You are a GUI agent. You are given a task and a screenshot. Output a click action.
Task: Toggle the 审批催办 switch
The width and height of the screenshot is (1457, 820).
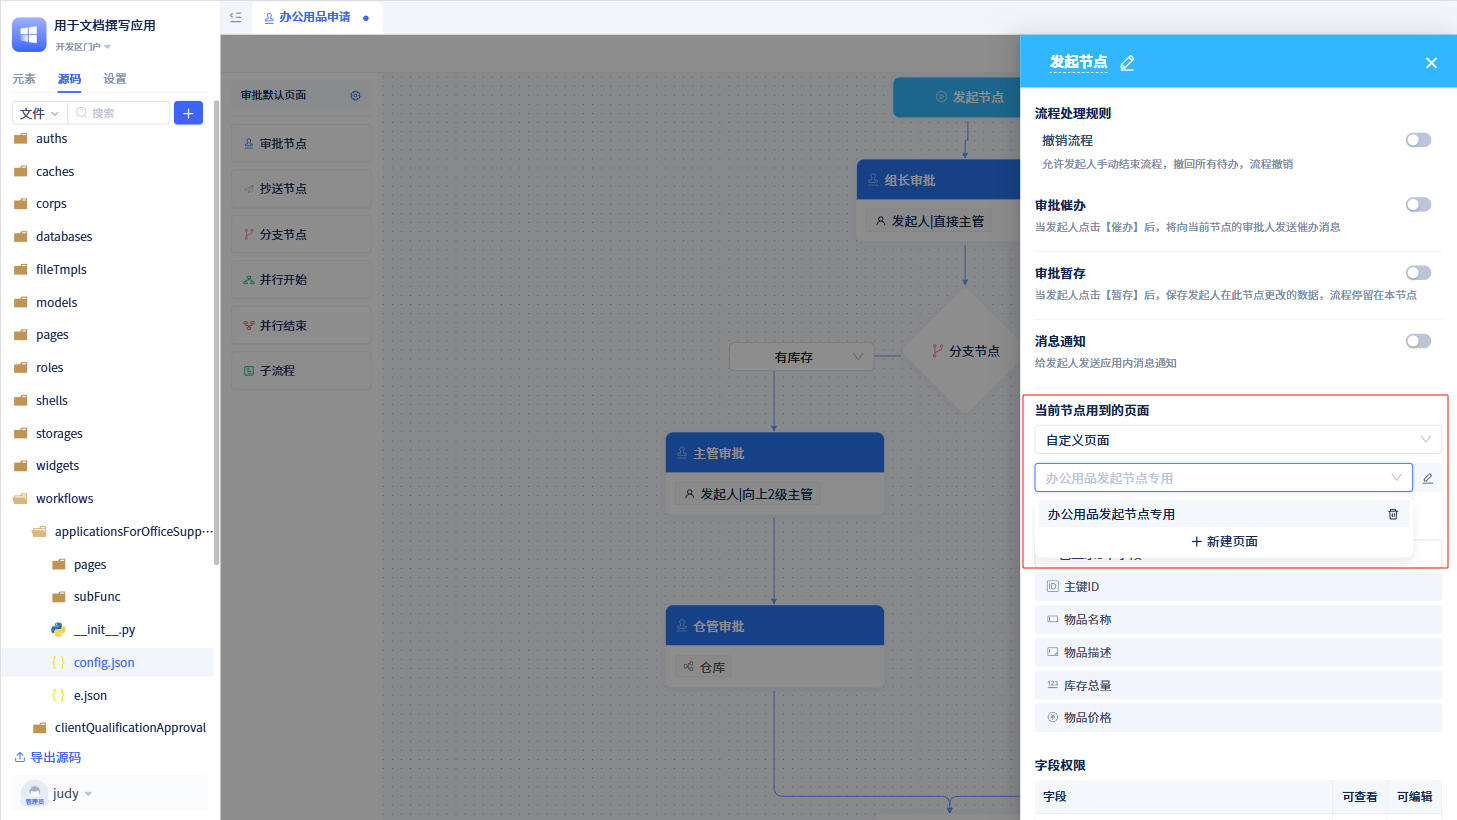1418,205
